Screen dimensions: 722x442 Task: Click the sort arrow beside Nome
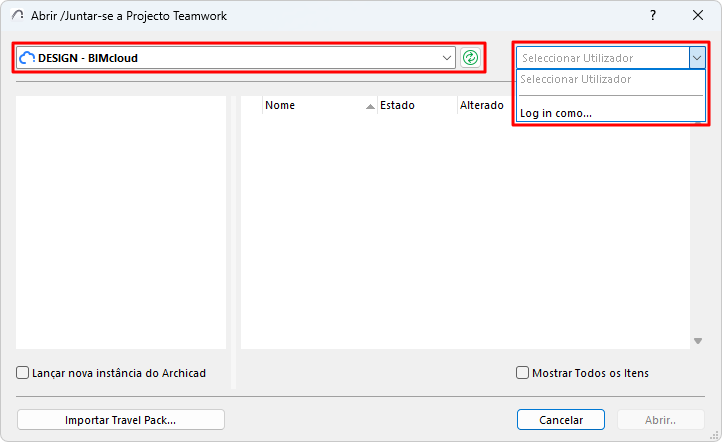pyautogui.click(x=370, y=105)
